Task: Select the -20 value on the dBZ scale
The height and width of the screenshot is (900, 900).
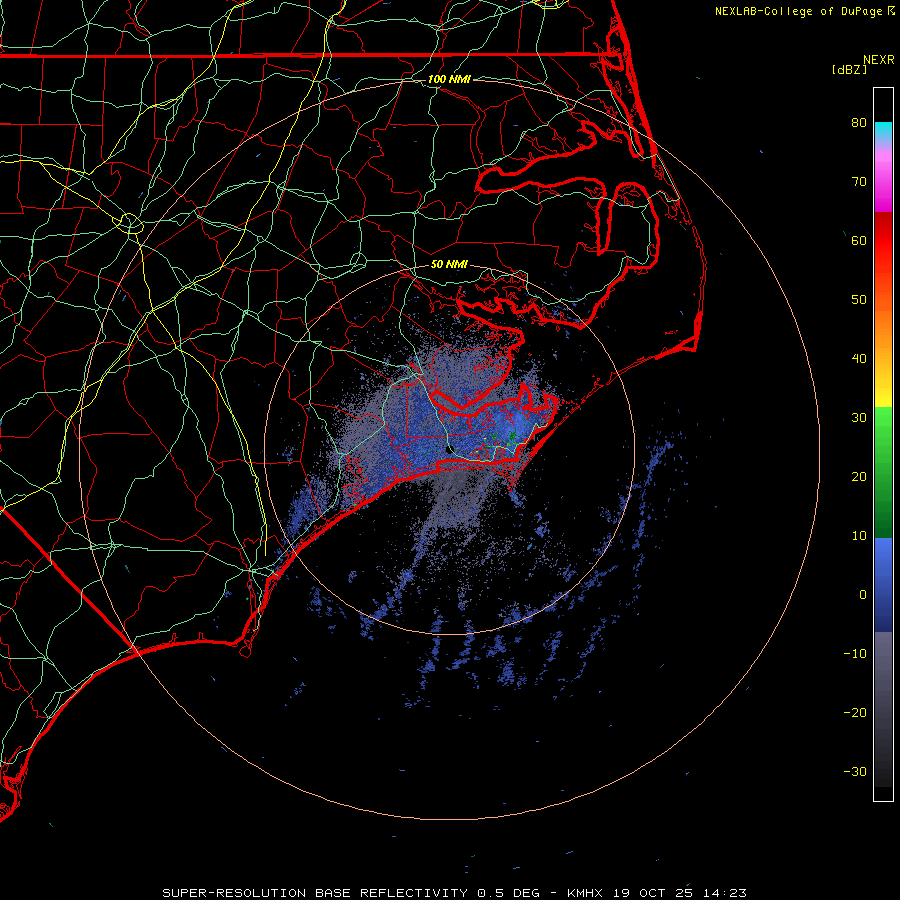Action: [x=855, y=713]
